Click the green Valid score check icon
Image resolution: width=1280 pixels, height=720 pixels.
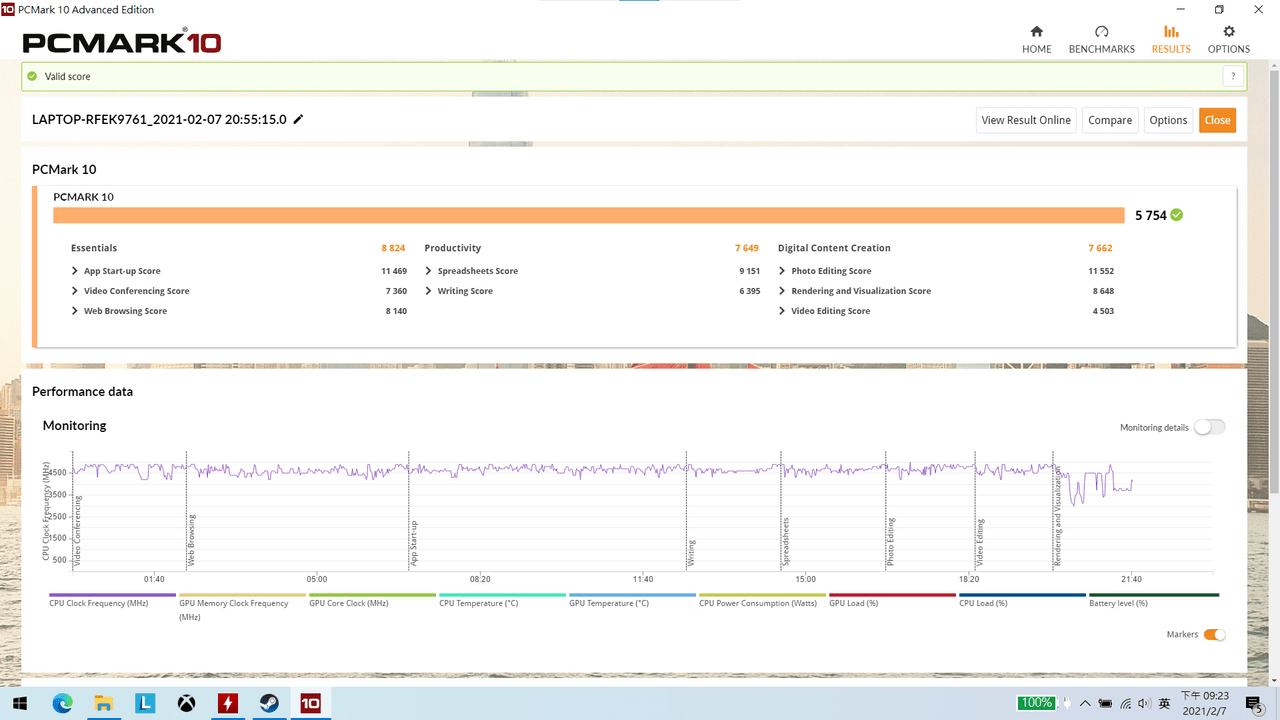coord(32,76)
